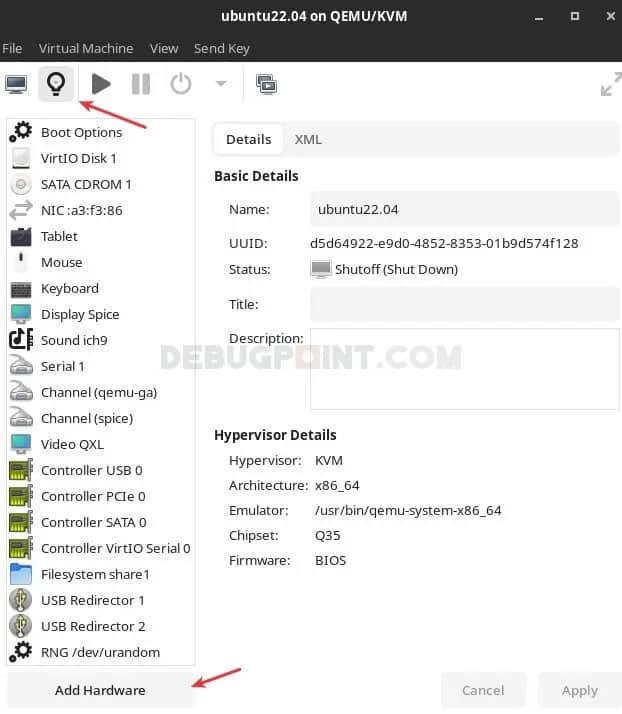Toggle the lightbulb hardware details view
This screenshot has height=714, width=622.
56,84
